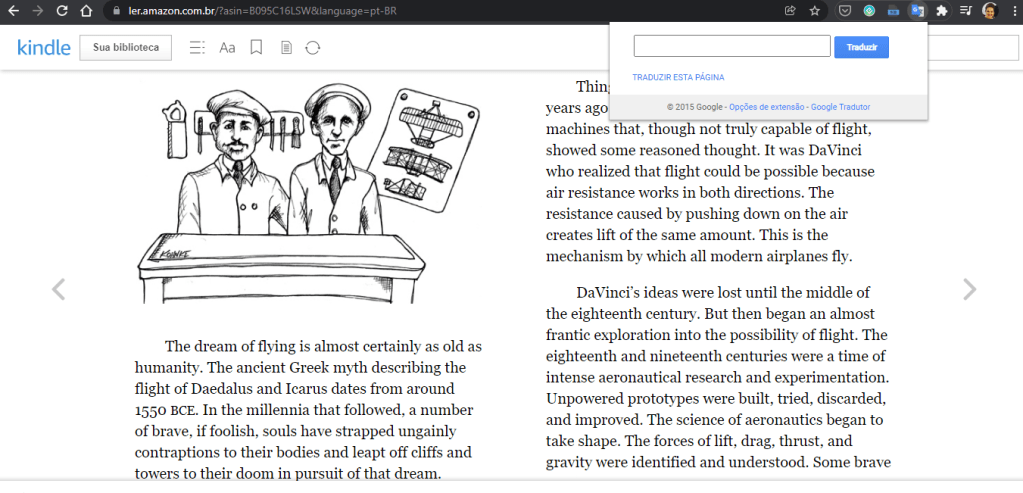Click the TRADUZIR ESTA PÁGINA link
This screenshot has height=493, width=1023.
678,77
